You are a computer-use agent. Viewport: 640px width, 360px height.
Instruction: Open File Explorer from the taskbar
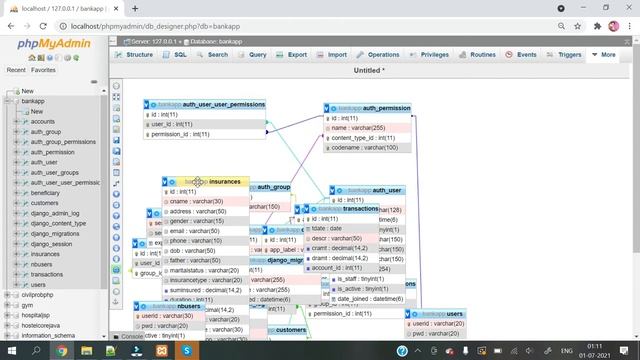(87, 351)
